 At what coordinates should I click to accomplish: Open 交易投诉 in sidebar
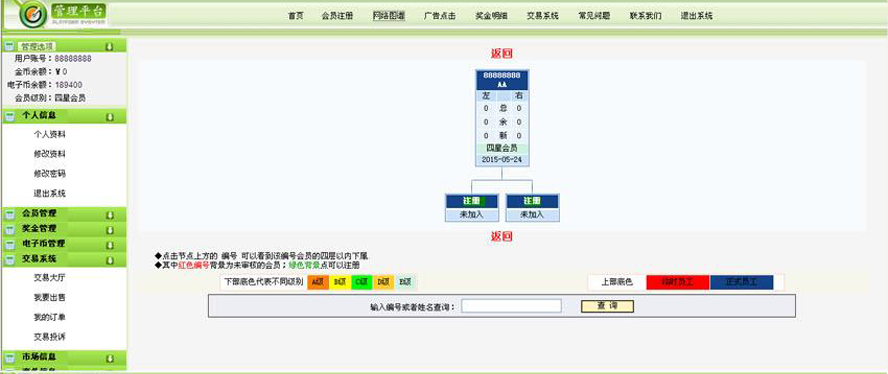point(50,337)
